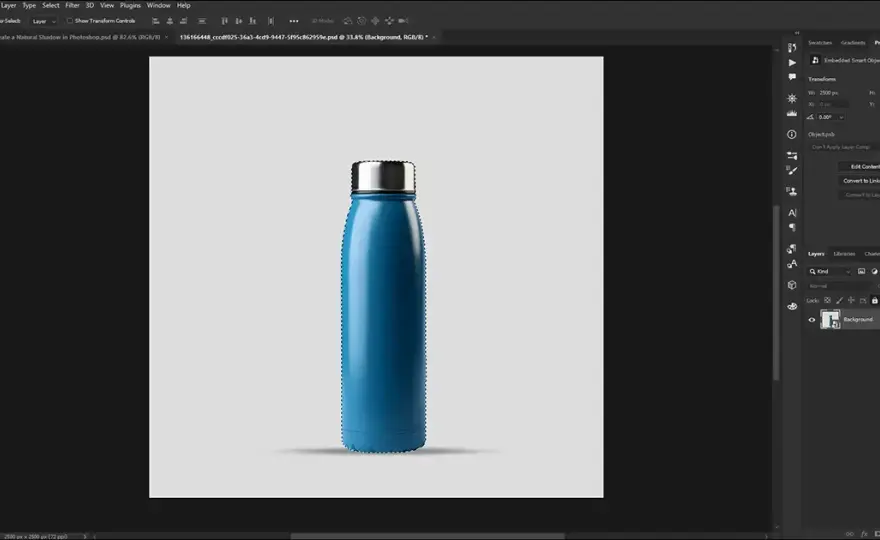Screen dimensions: 880x540
Task: Click distribute vertically icon in options bar
Action: click(x=202, y=21)
